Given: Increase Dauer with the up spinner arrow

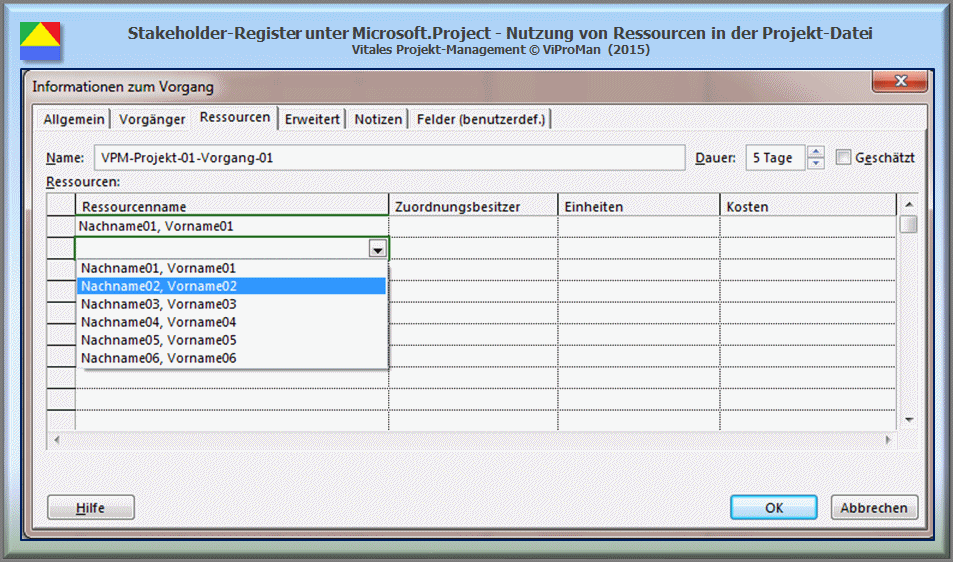Looking at the screenshot, I should tap(816, 152).
